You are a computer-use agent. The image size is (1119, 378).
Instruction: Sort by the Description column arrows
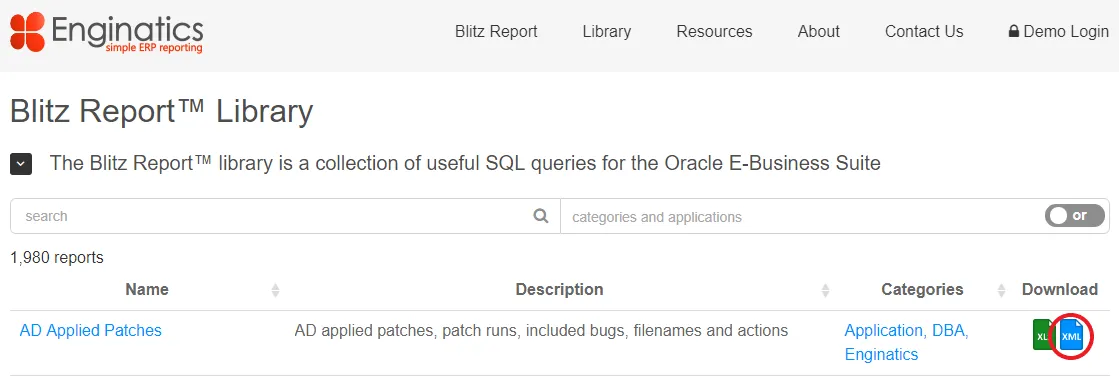click(825, 290)
